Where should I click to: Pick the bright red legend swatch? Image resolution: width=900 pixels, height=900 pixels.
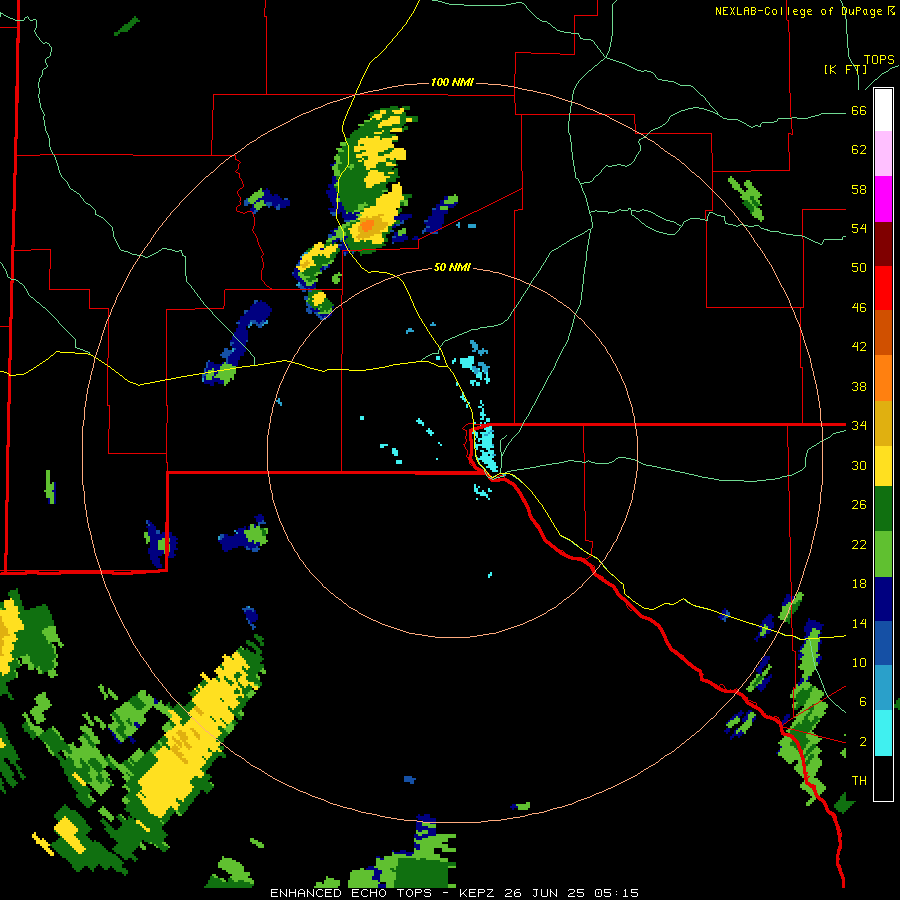(883, 288)
